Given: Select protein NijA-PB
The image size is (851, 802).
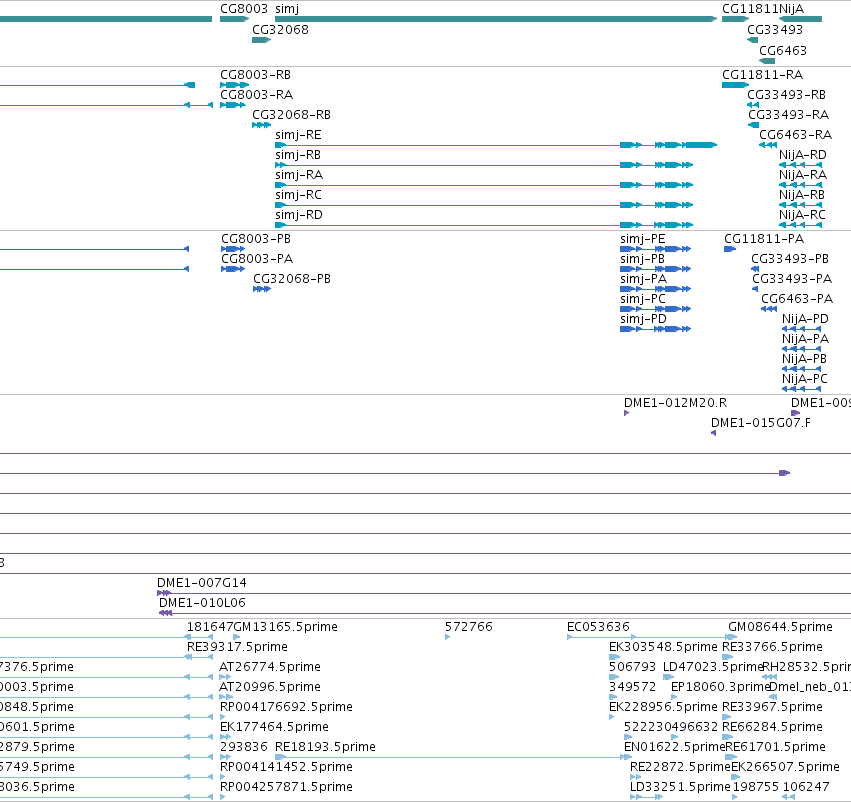Looking at the screenshot, I should [x=804, y=359].
